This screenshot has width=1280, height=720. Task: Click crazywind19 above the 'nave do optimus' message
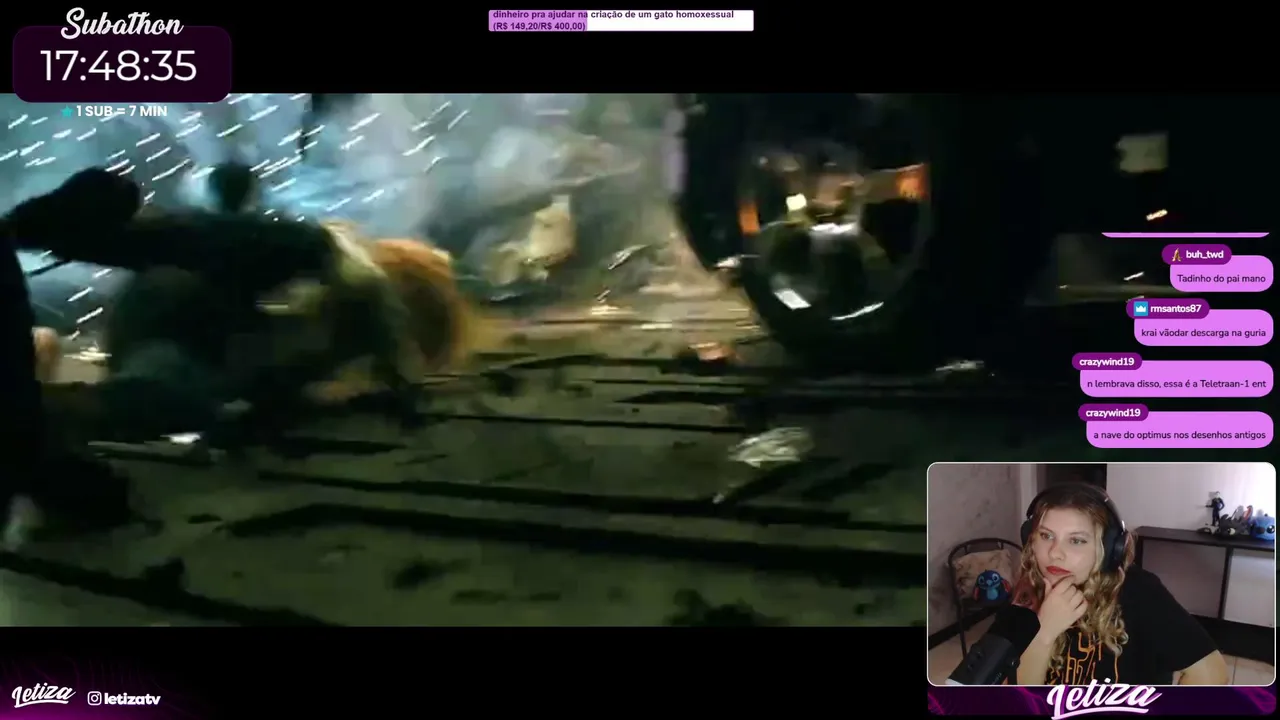(1112, 413)
